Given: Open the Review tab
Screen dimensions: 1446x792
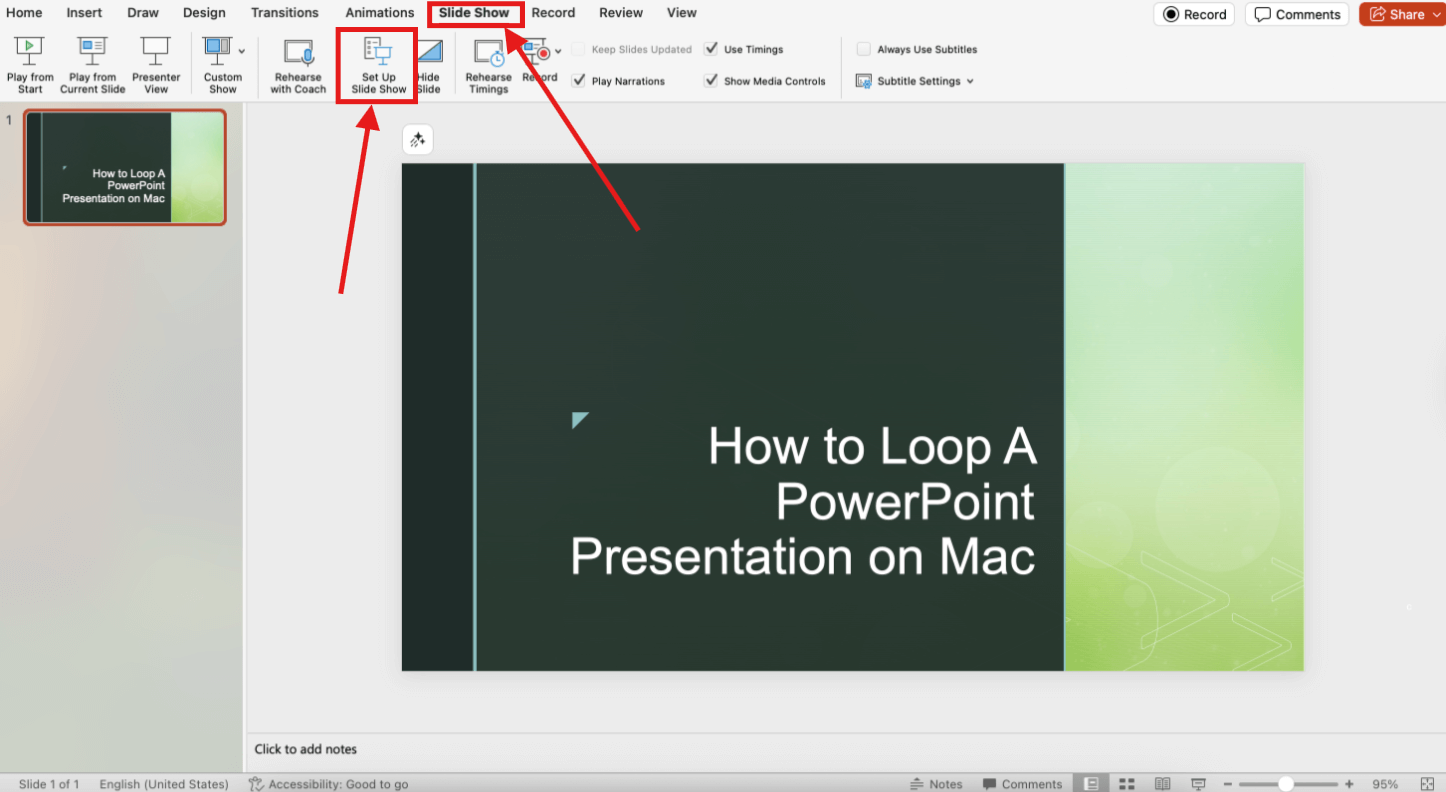Looking at the screenshot, I should pos(621,13).
